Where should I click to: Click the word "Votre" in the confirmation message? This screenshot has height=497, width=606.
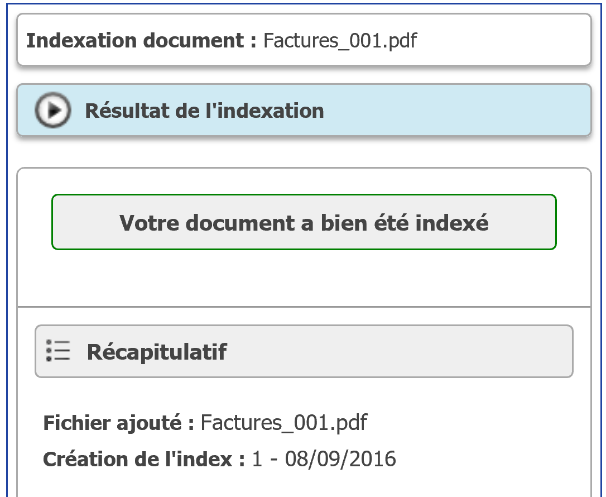147,223
